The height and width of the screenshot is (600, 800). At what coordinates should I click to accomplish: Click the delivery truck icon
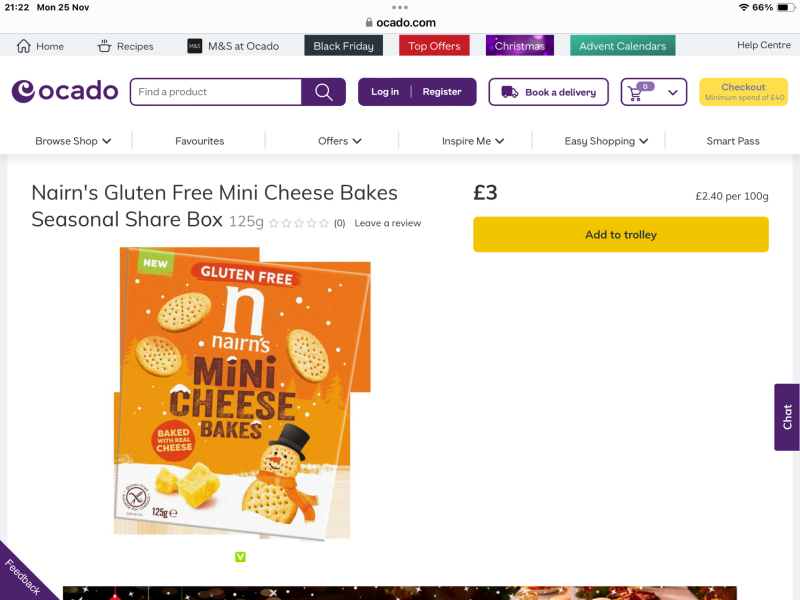510,91
